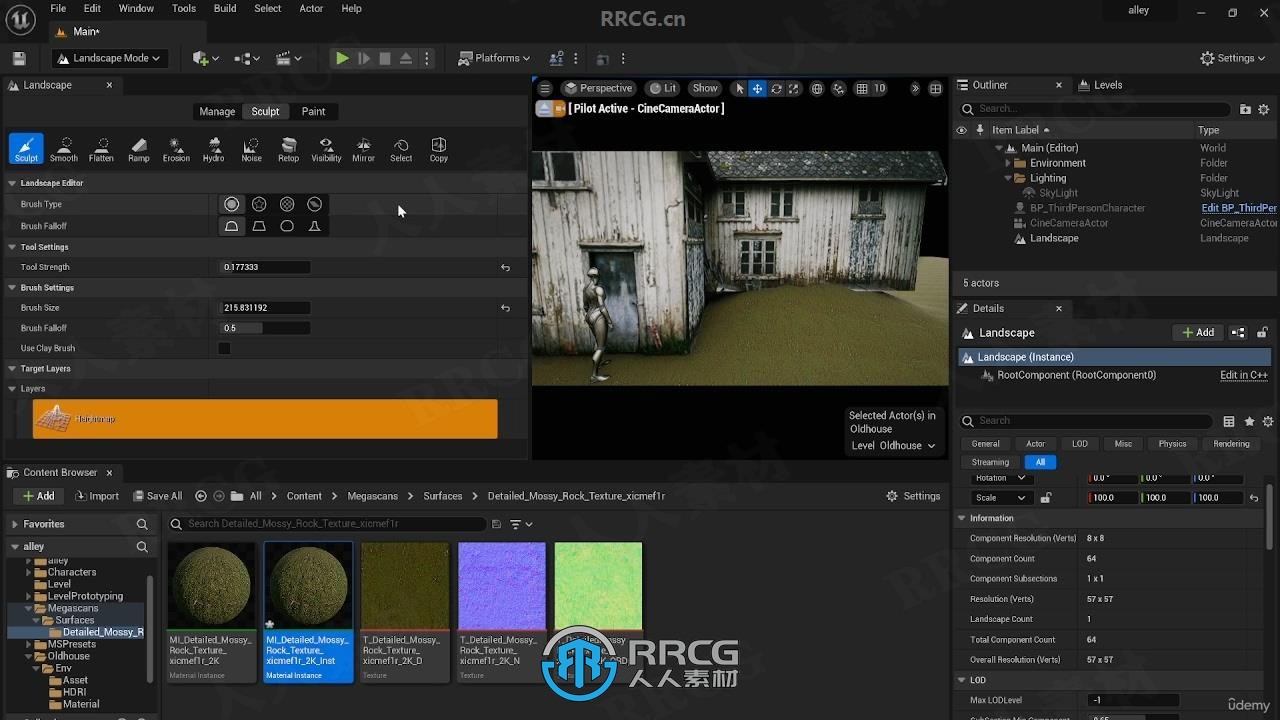Select the Ramp landscape tool

tap(139, 149)
